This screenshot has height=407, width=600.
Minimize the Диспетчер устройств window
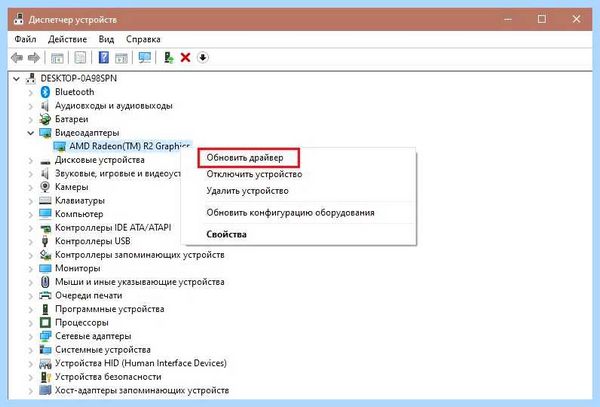508,19
